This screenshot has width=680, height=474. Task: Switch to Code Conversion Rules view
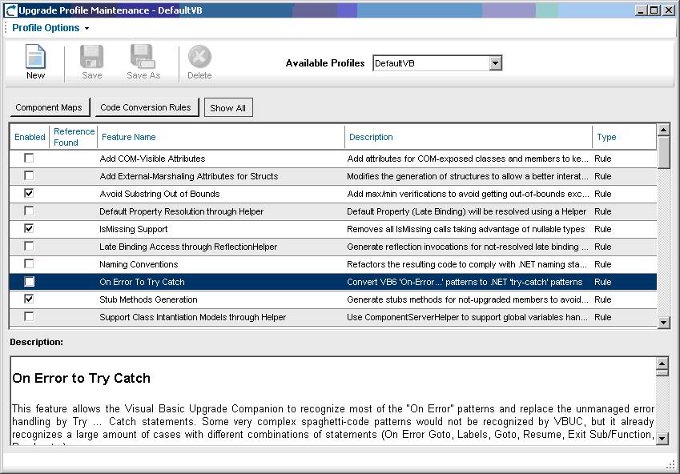coord(148,107)
